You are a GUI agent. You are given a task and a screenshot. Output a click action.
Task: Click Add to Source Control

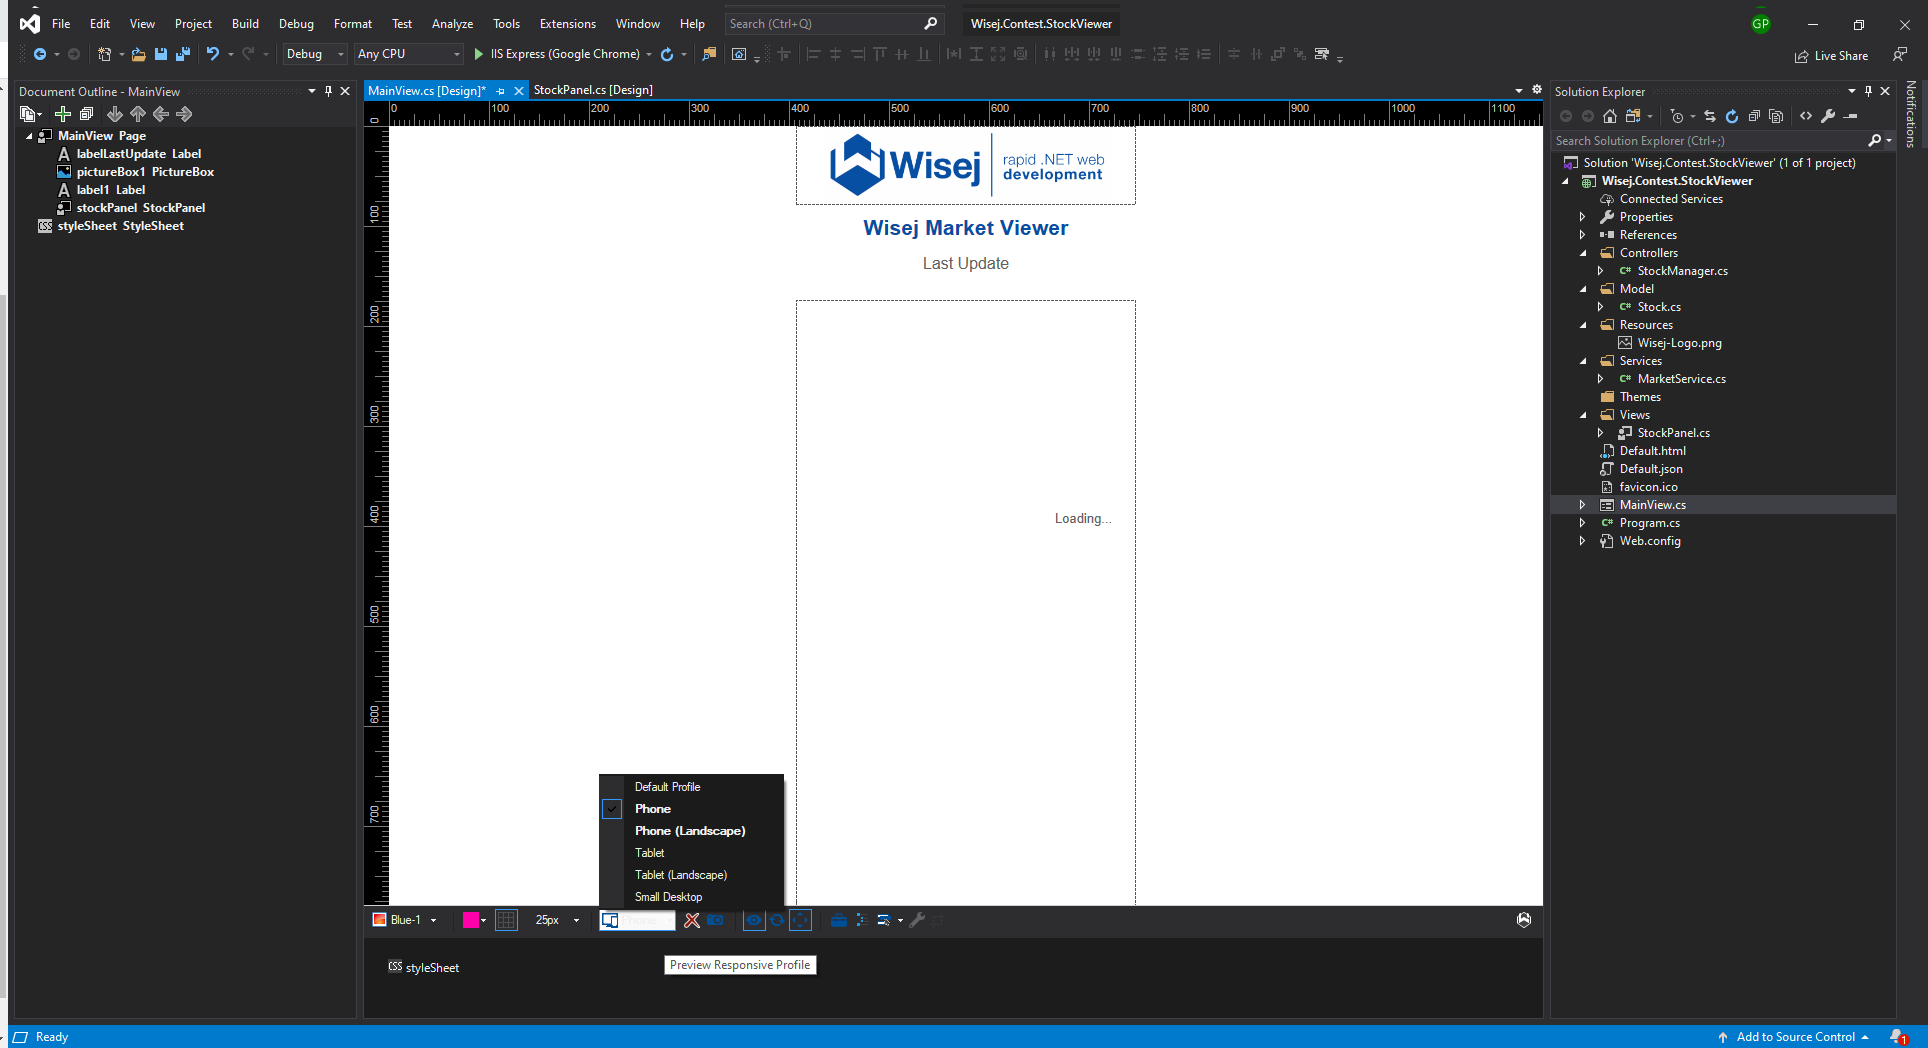tap(1795, 1037)
